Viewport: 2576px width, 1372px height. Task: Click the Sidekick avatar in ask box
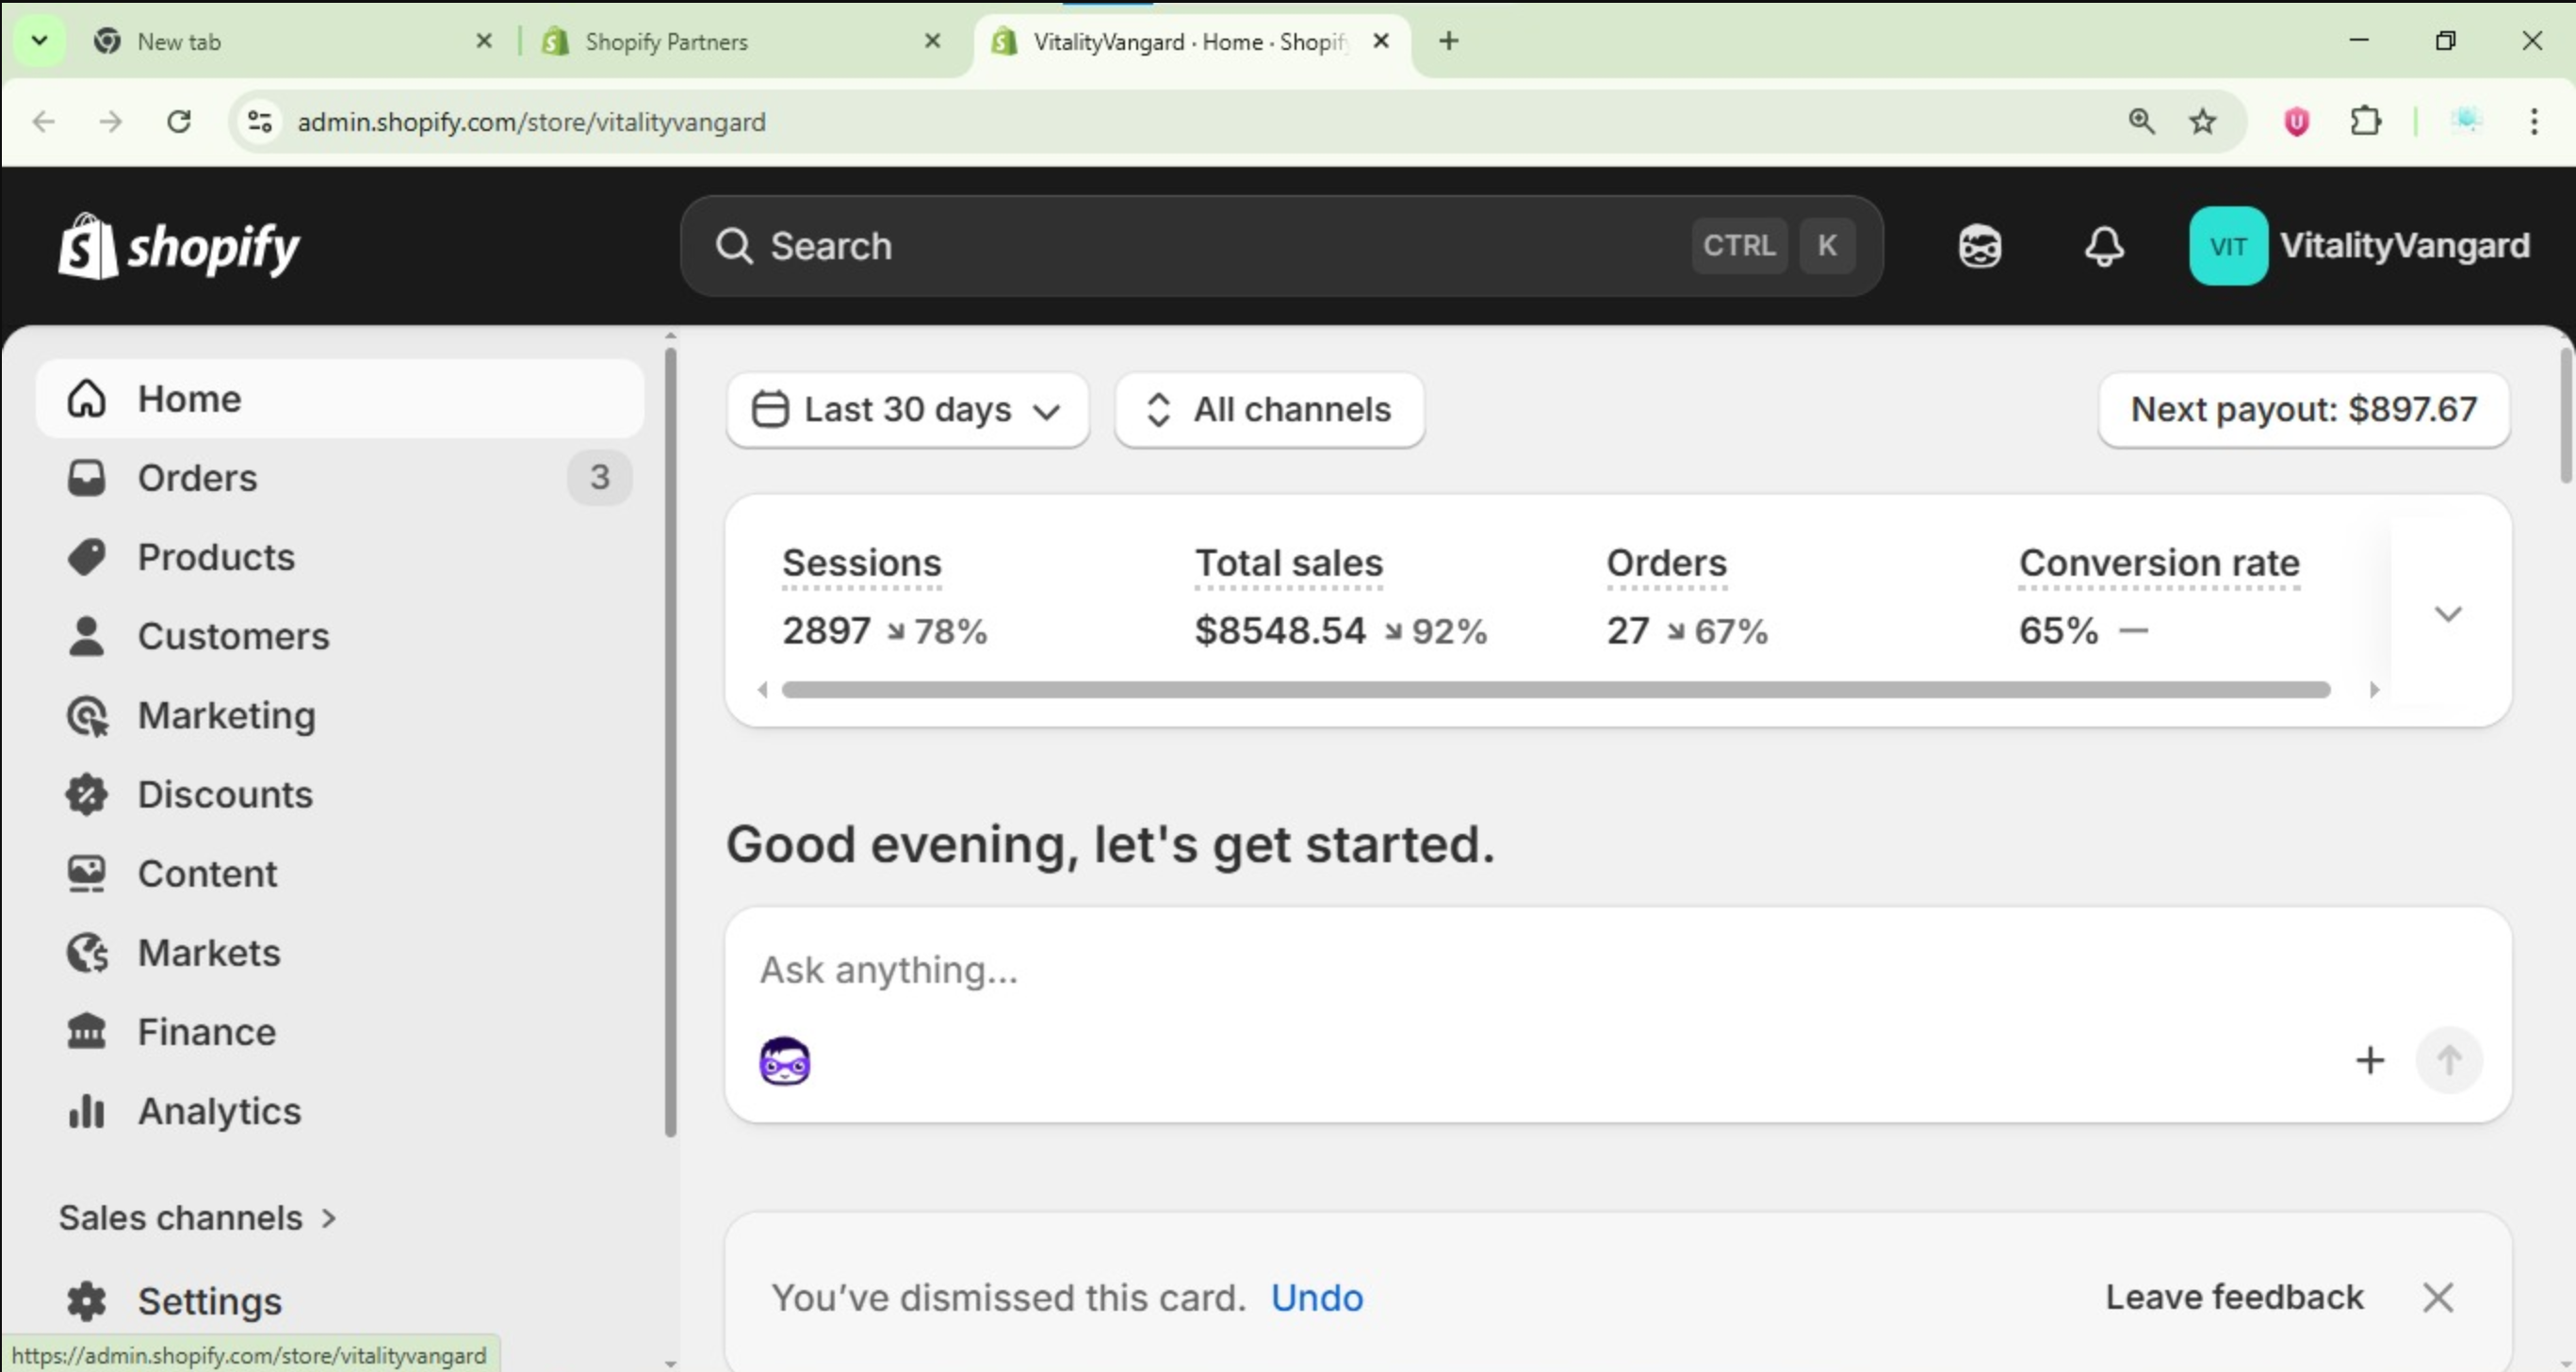point(785,1061)
